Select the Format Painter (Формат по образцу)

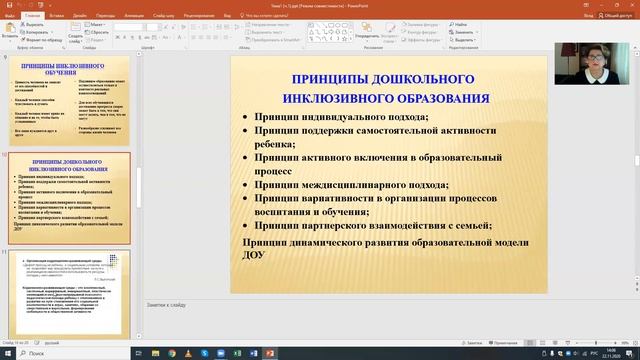click(x=42, y=40)
